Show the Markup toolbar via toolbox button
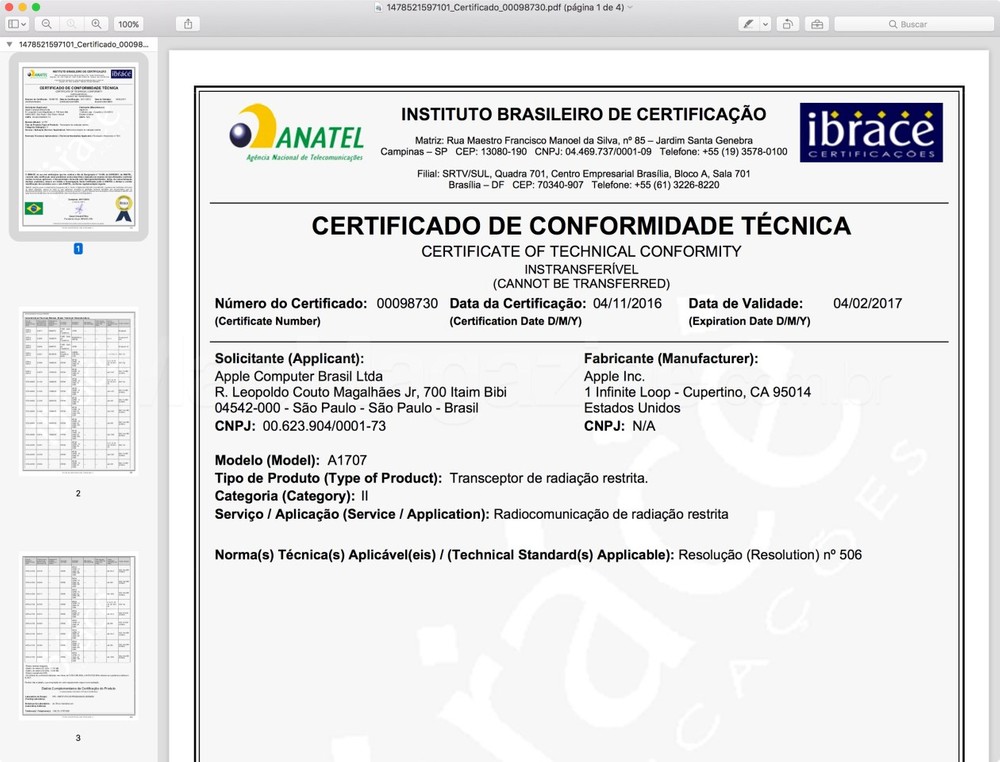 click(817, 23)
